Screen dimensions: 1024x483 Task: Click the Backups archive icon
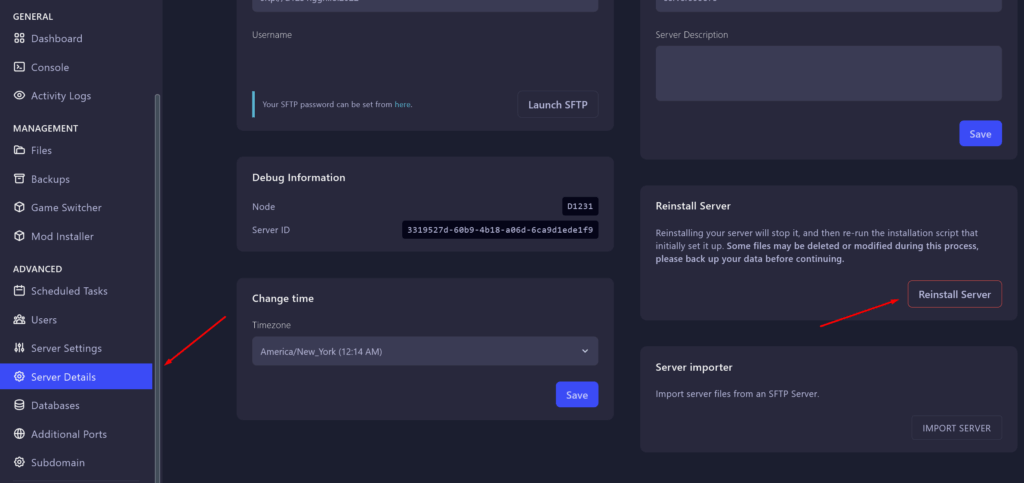tap(19, 179)
